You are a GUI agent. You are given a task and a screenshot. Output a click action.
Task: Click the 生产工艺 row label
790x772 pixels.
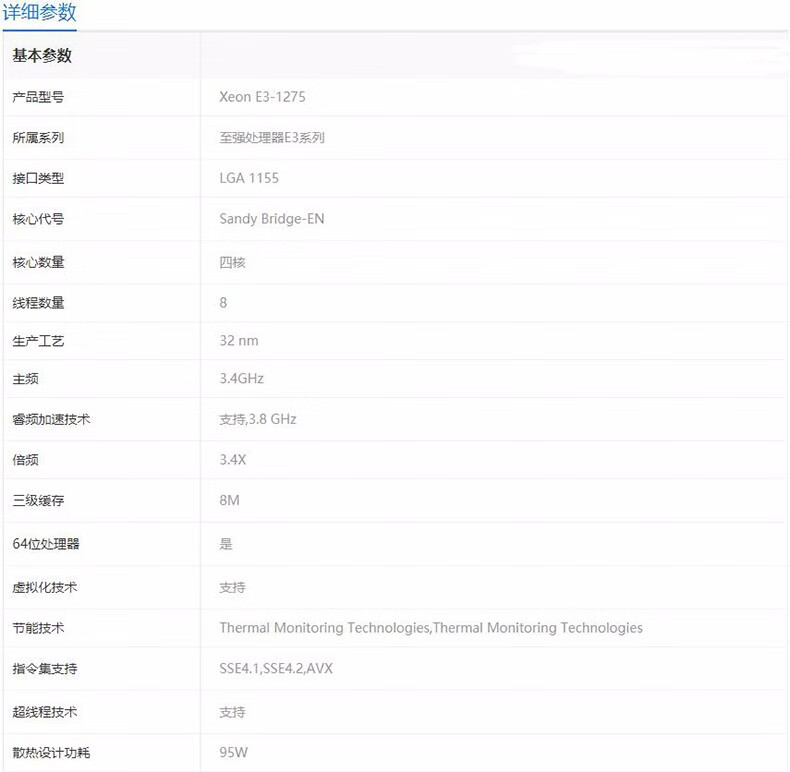[x=38, y=341]
